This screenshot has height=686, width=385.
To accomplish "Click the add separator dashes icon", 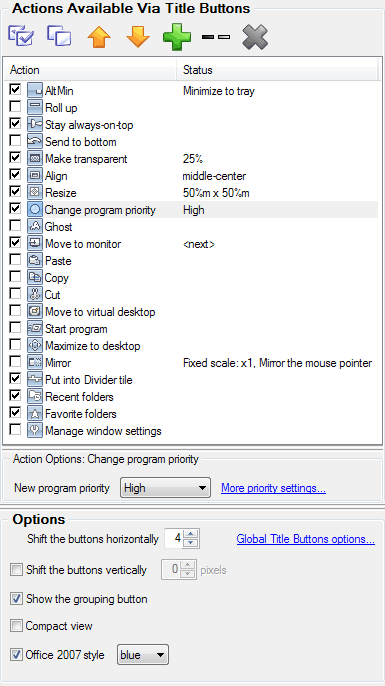I will tap(216, 37).
